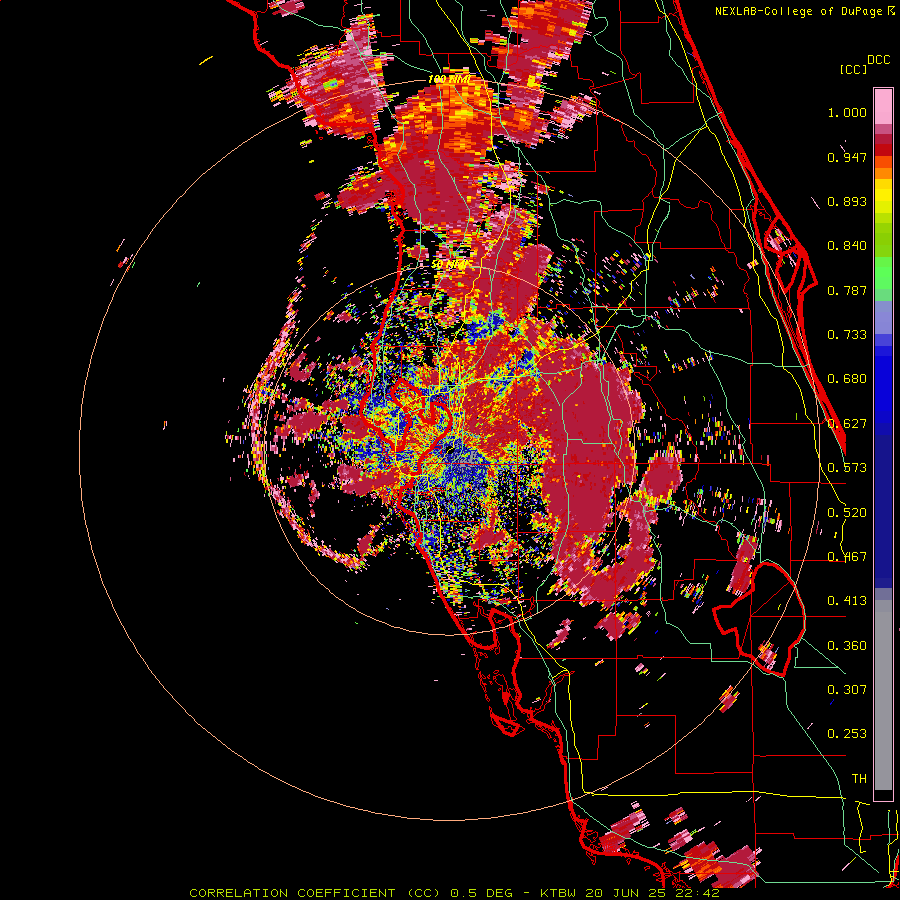Select the 0.787 scale value

[x=847, y=290]
